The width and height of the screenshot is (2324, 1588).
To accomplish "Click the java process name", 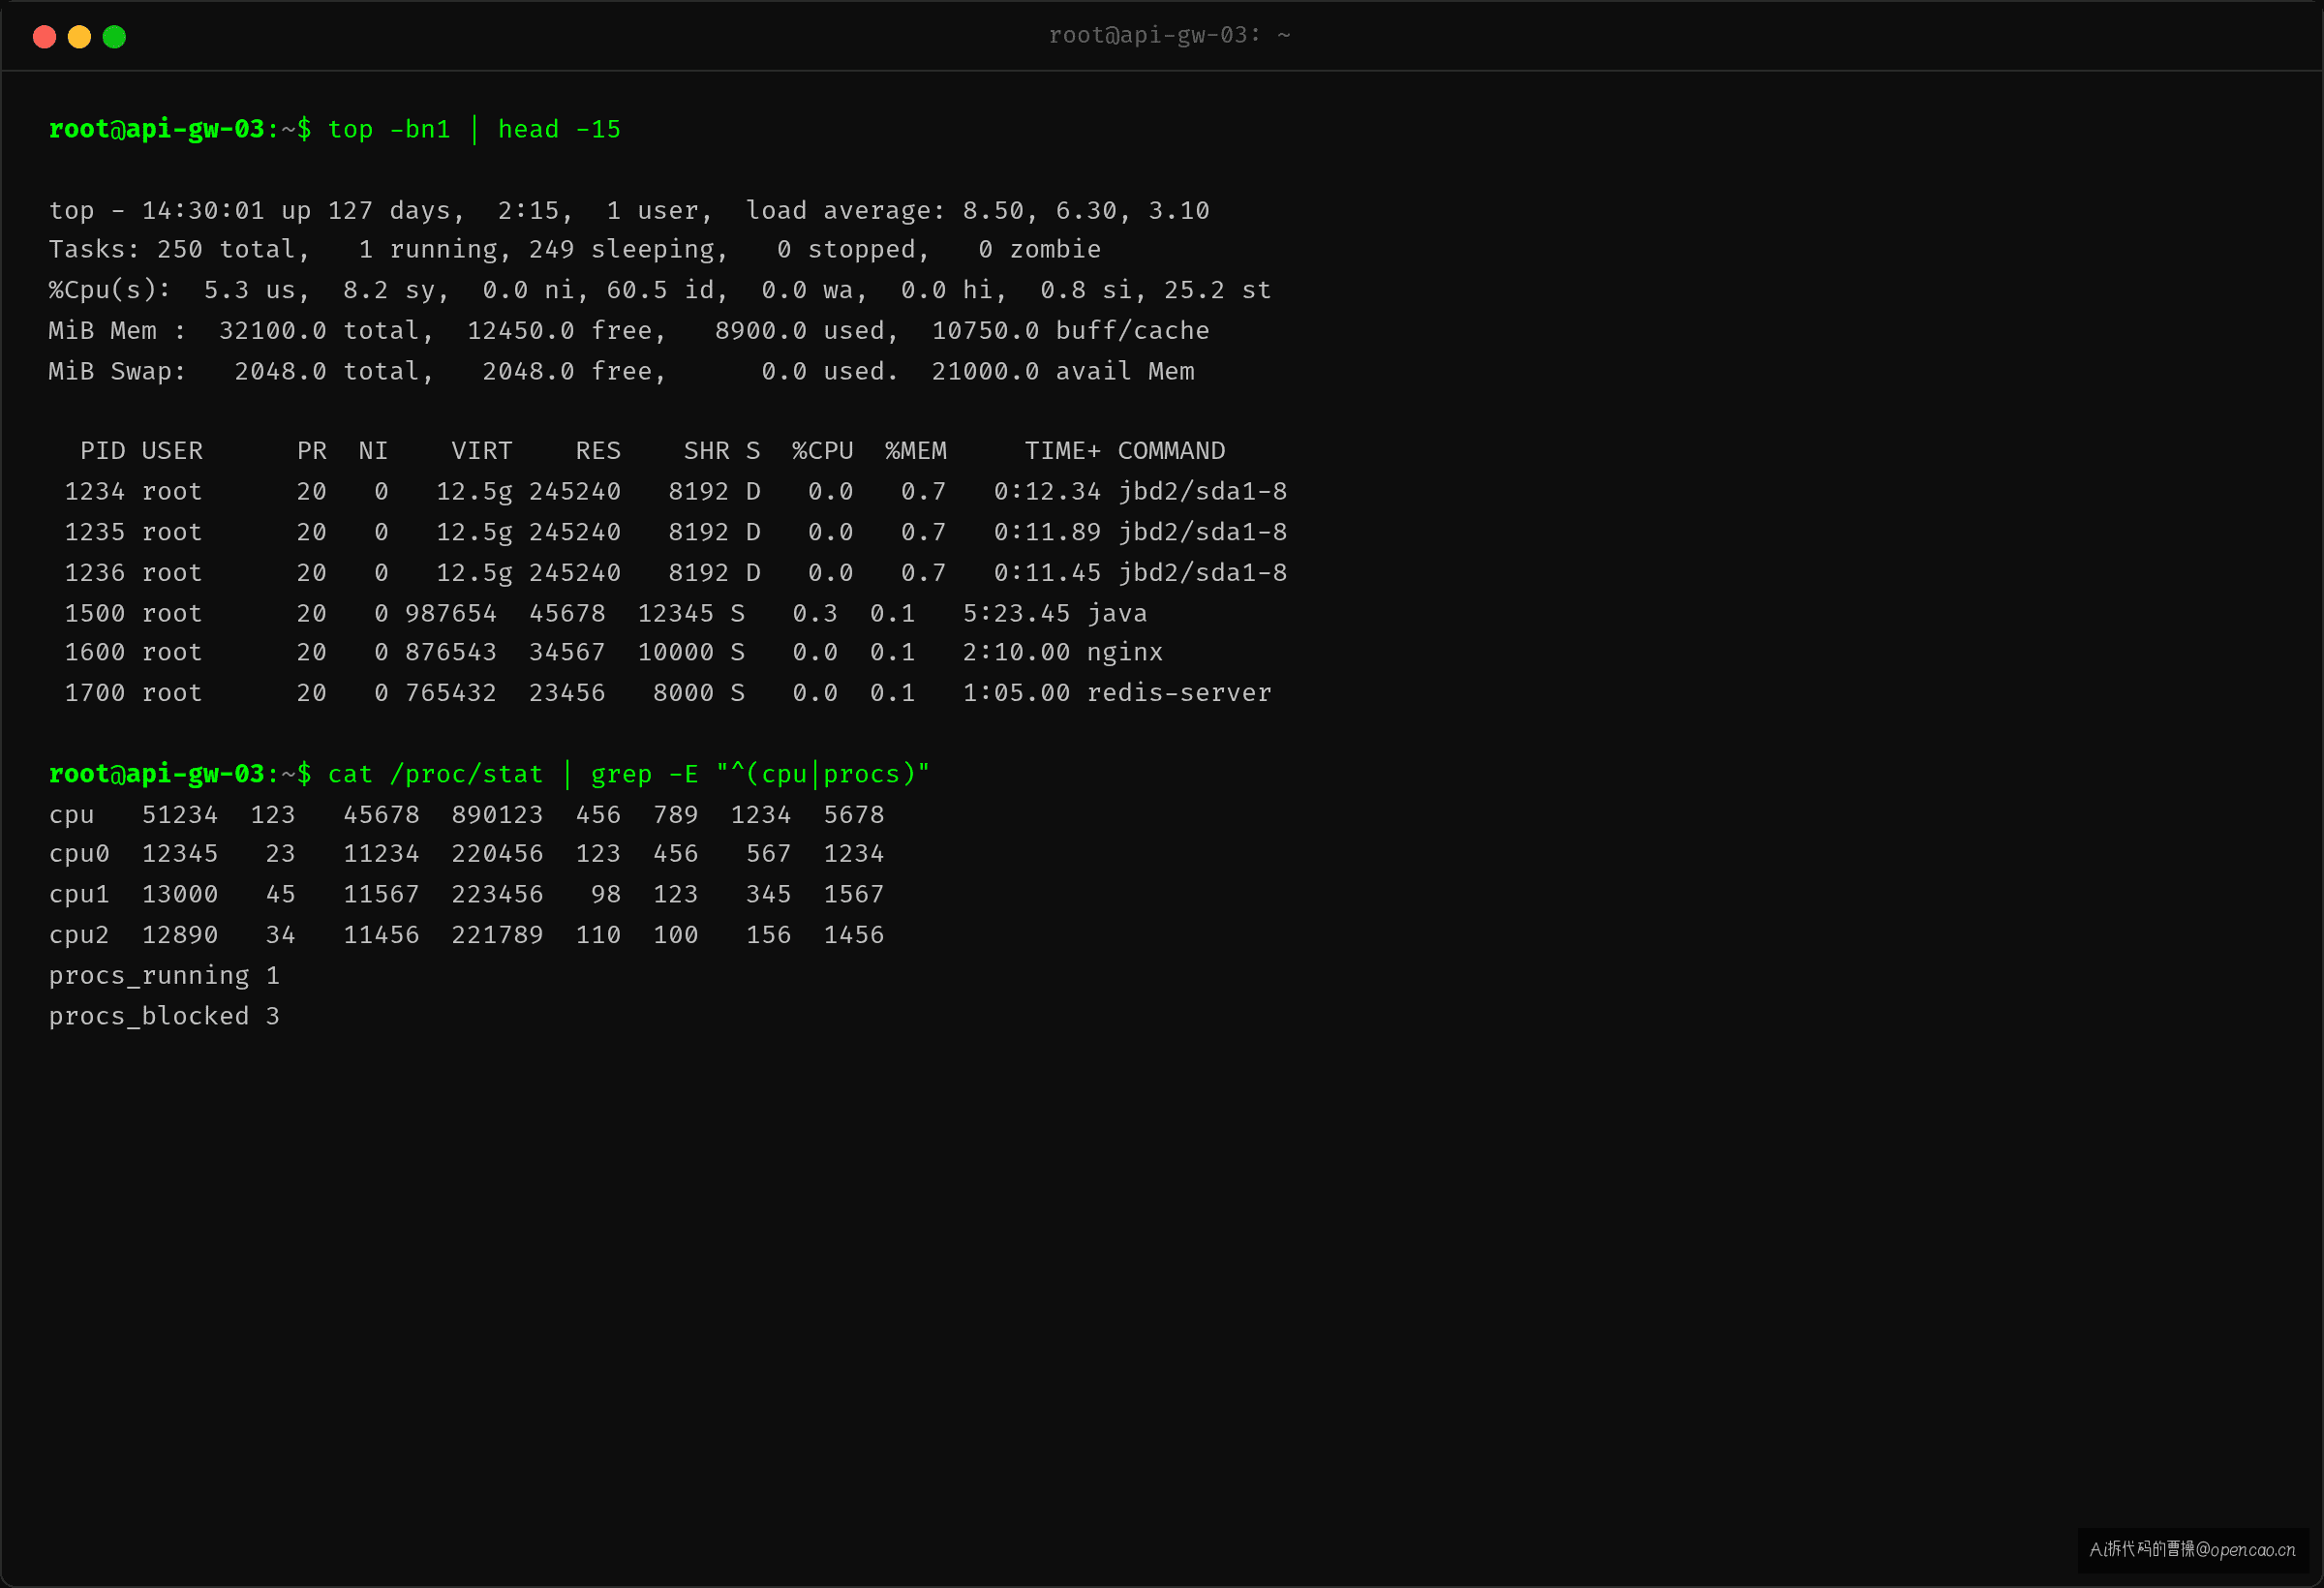I will tap(1117, 613).
